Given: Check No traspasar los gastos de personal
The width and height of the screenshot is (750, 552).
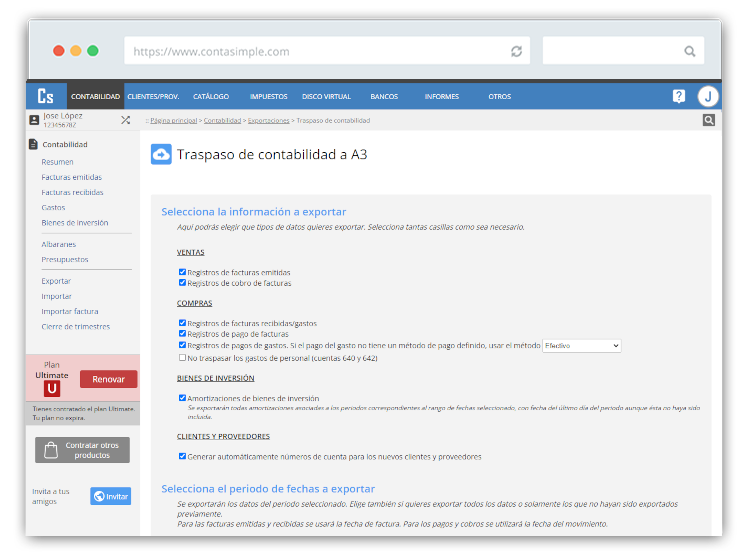Looking at the screenshot, I should (182, 357).
